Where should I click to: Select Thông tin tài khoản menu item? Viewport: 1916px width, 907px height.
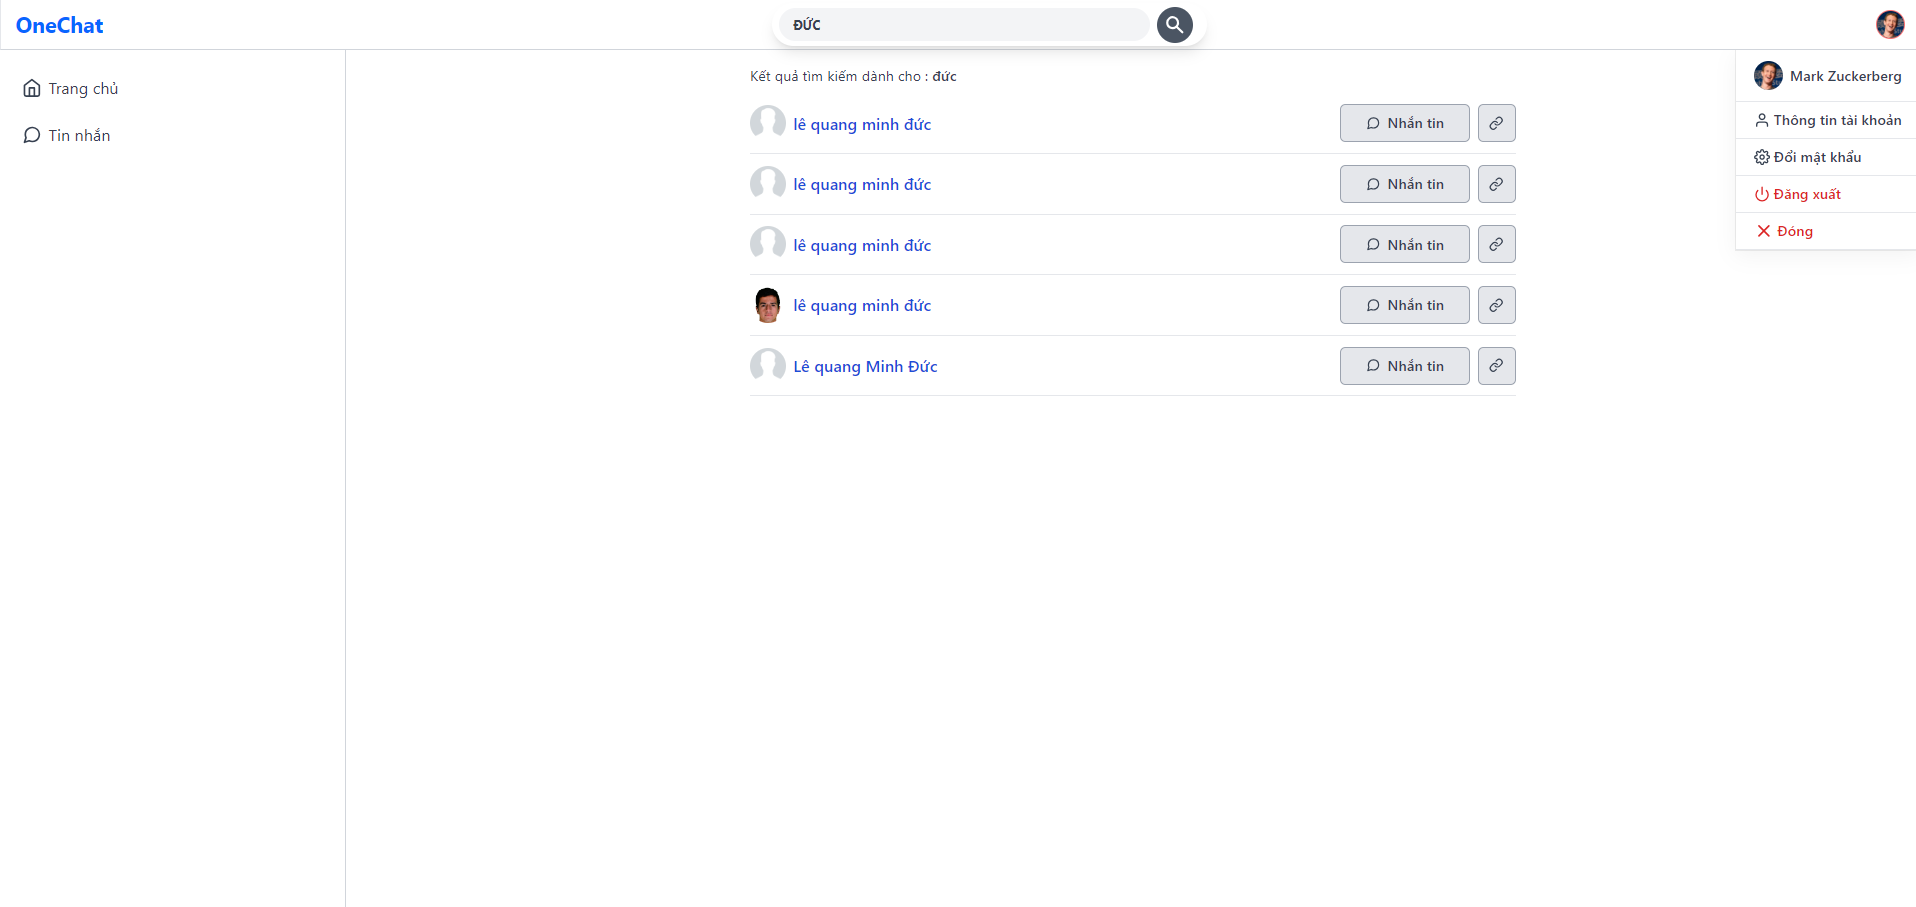coord(1828,120)
